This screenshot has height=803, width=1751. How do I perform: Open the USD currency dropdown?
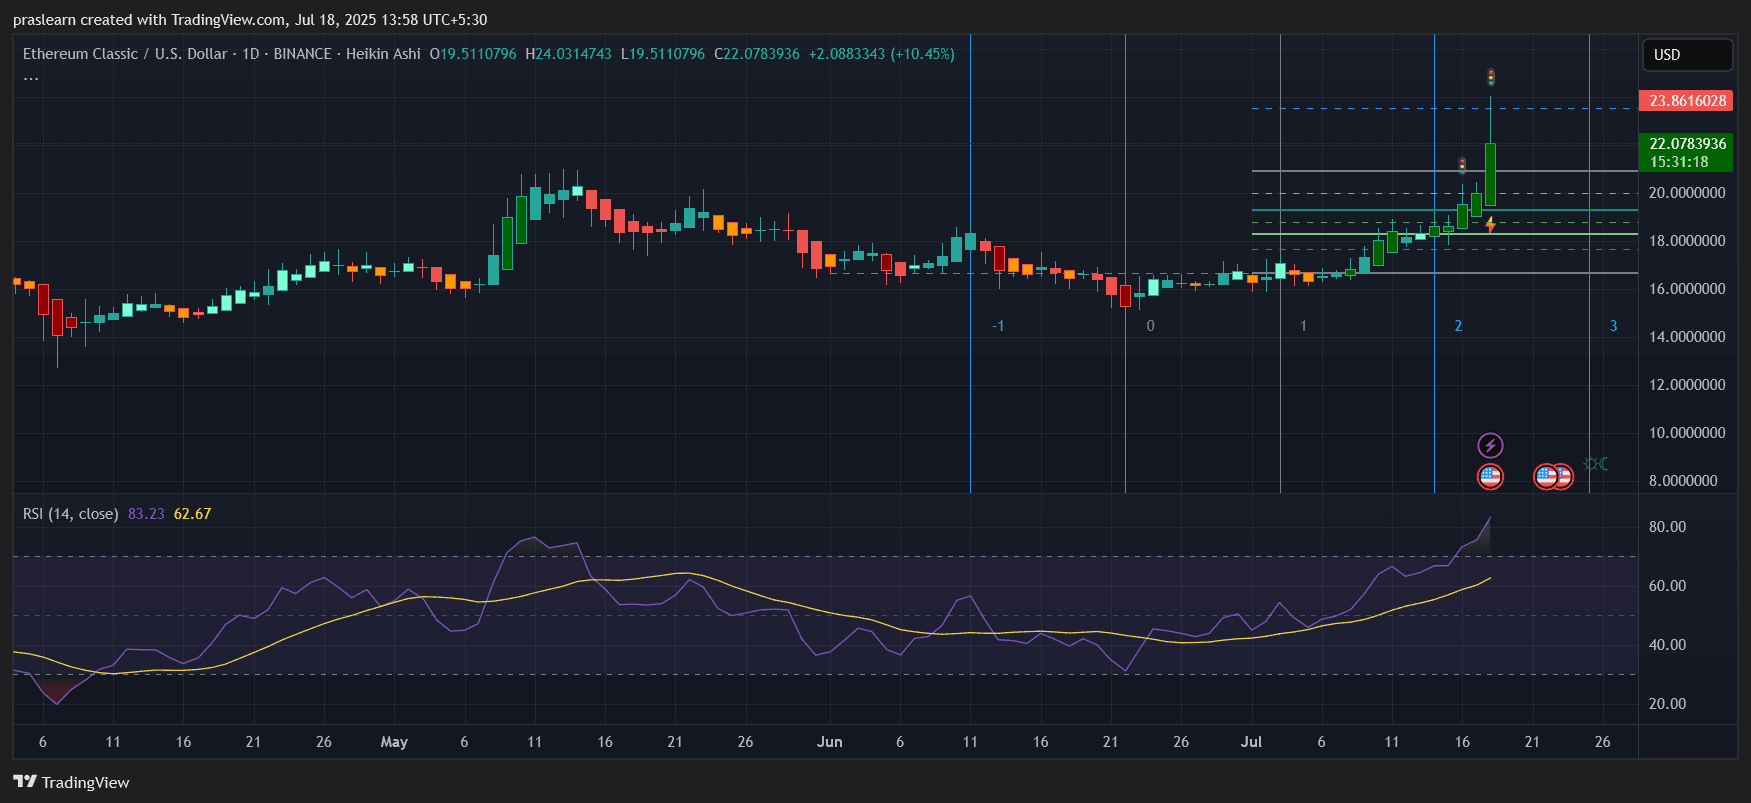[1687, 55]
